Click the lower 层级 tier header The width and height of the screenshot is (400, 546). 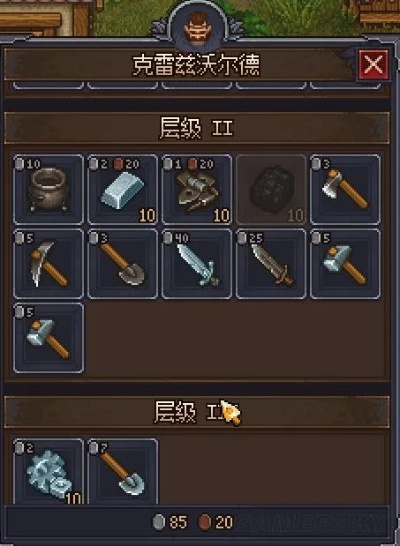coord(197,412)
